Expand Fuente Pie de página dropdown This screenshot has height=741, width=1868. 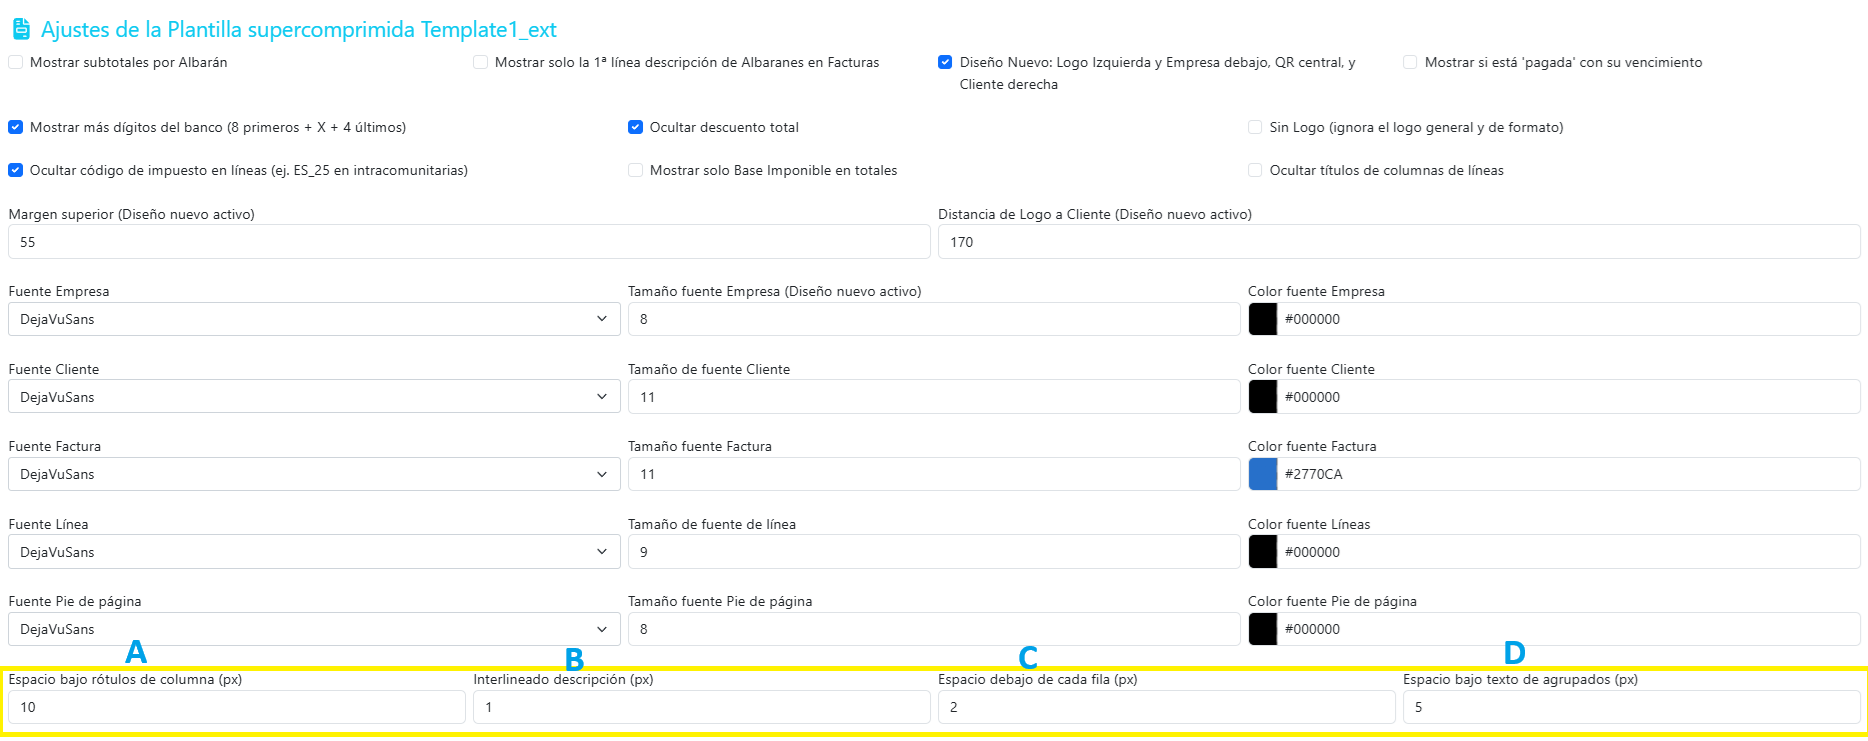click(314, 629)
